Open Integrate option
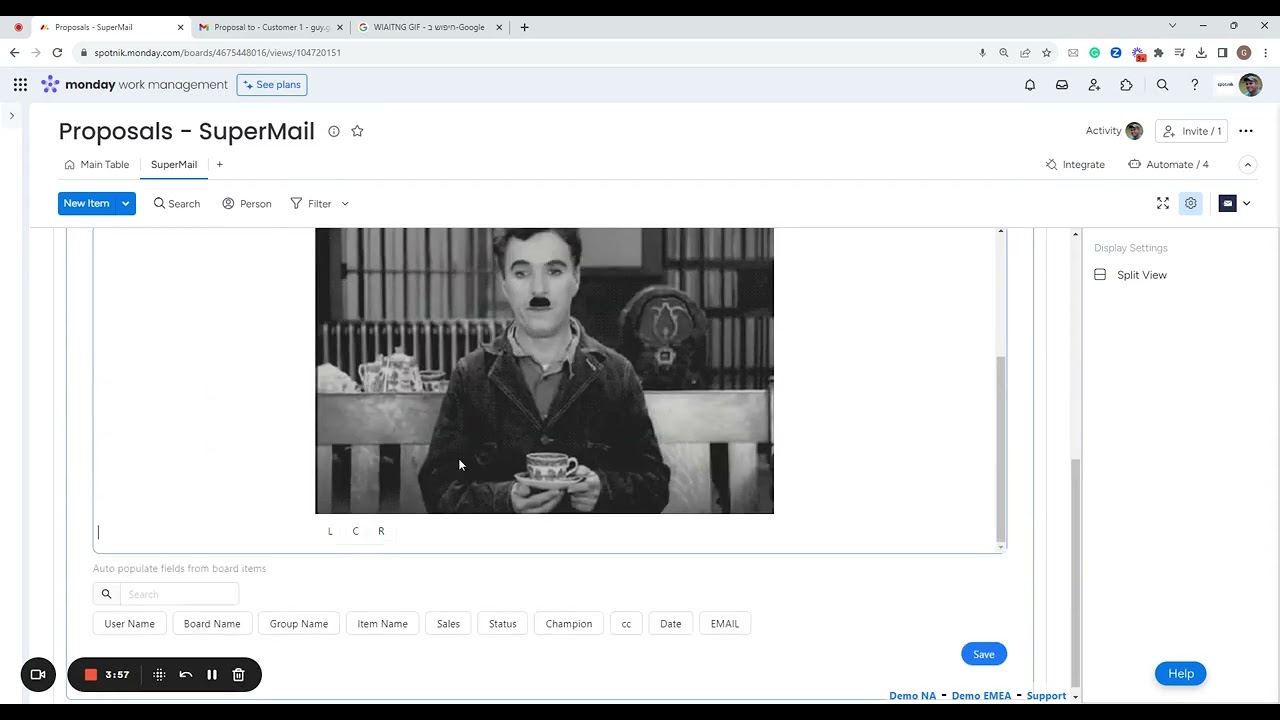 coord(1075,164)
